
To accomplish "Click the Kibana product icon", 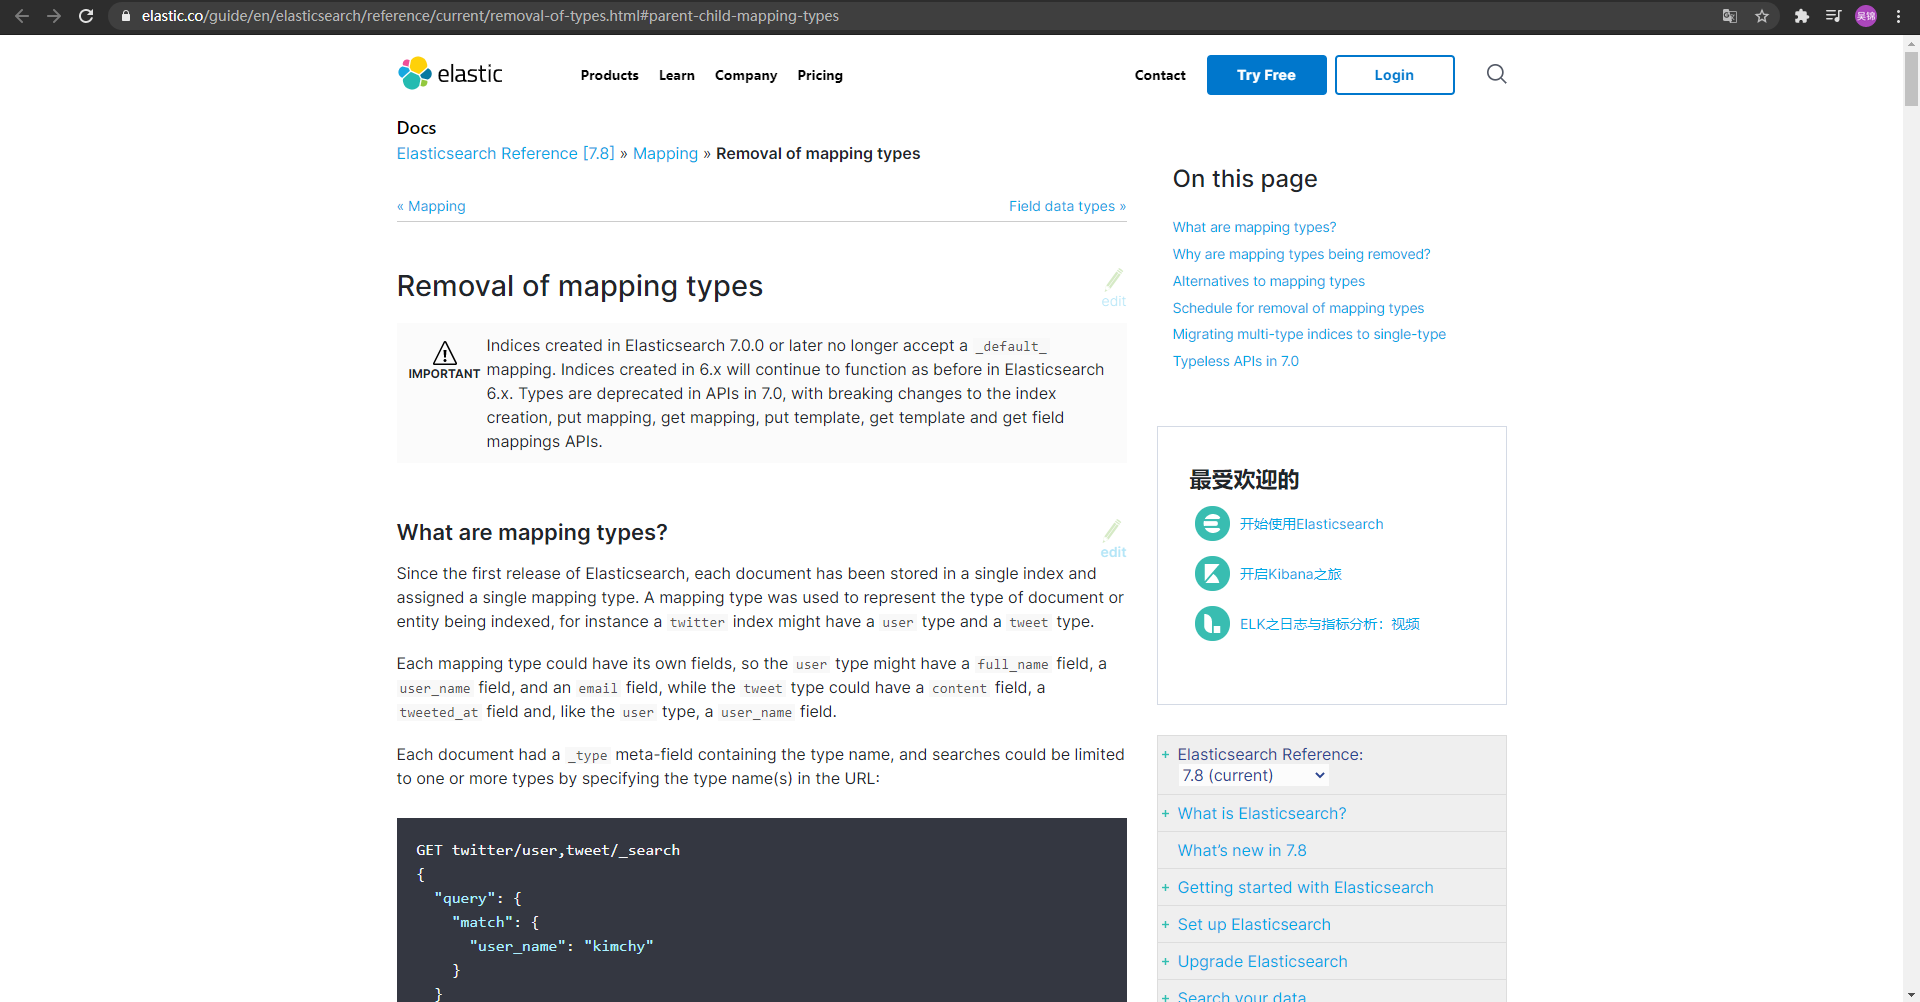I will [1212, 573].
